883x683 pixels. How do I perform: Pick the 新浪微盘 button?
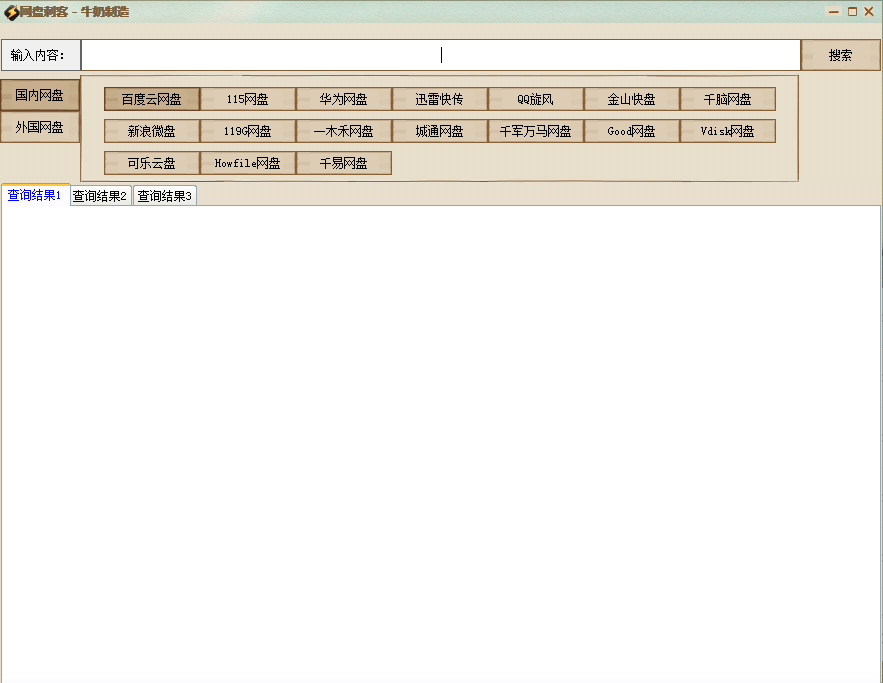[x=152, y=131]
